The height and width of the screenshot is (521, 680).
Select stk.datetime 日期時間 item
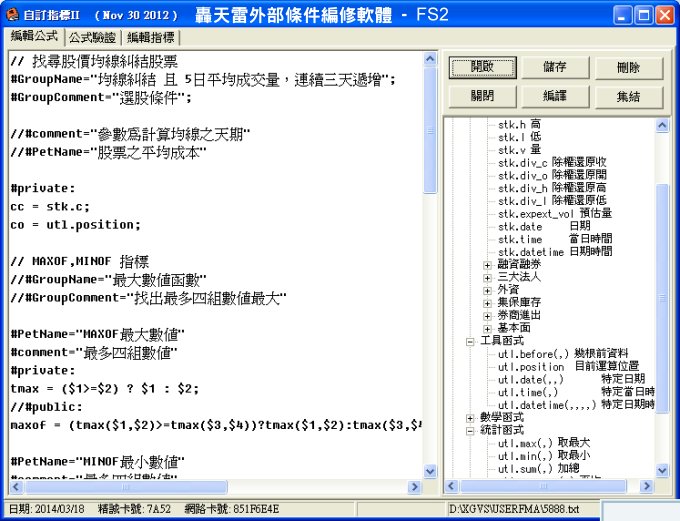555,252
